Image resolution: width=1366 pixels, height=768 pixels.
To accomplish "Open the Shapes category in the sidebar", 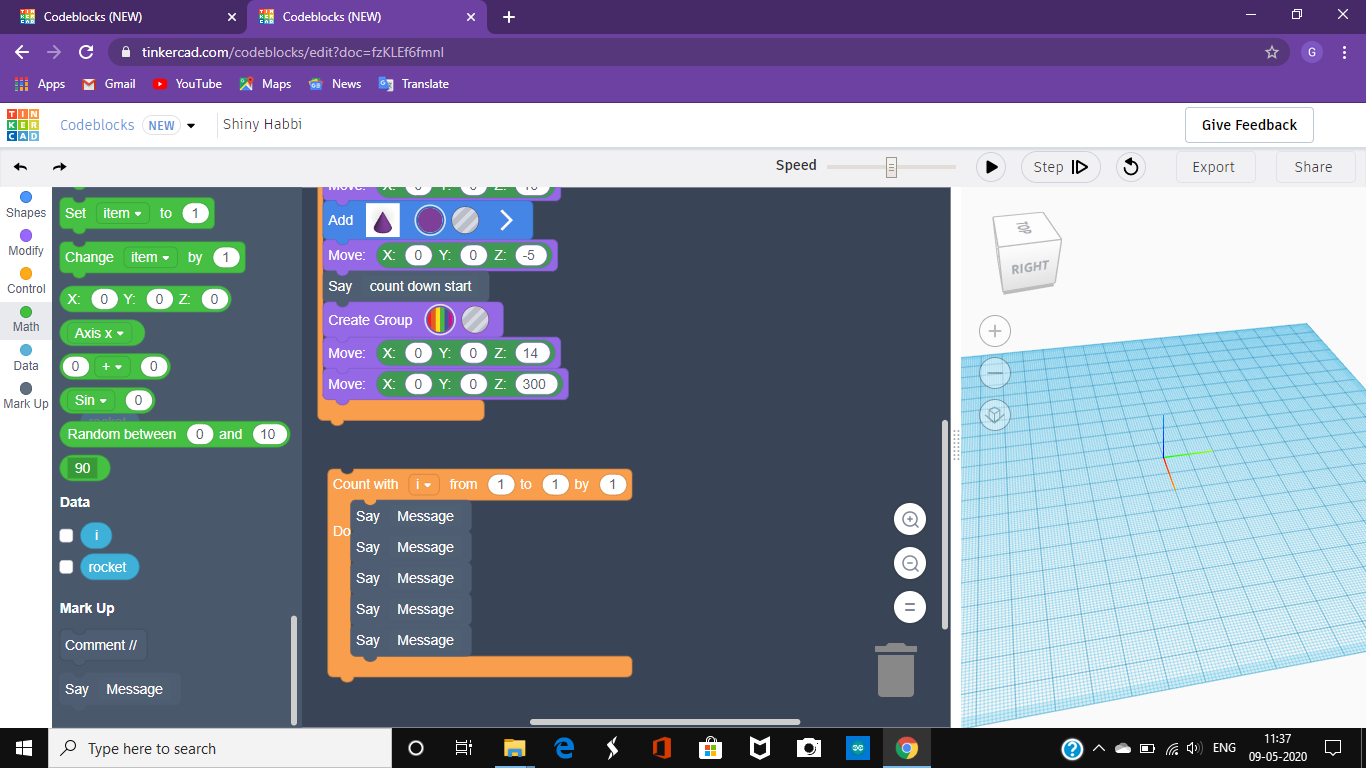I will click(25, 204).
